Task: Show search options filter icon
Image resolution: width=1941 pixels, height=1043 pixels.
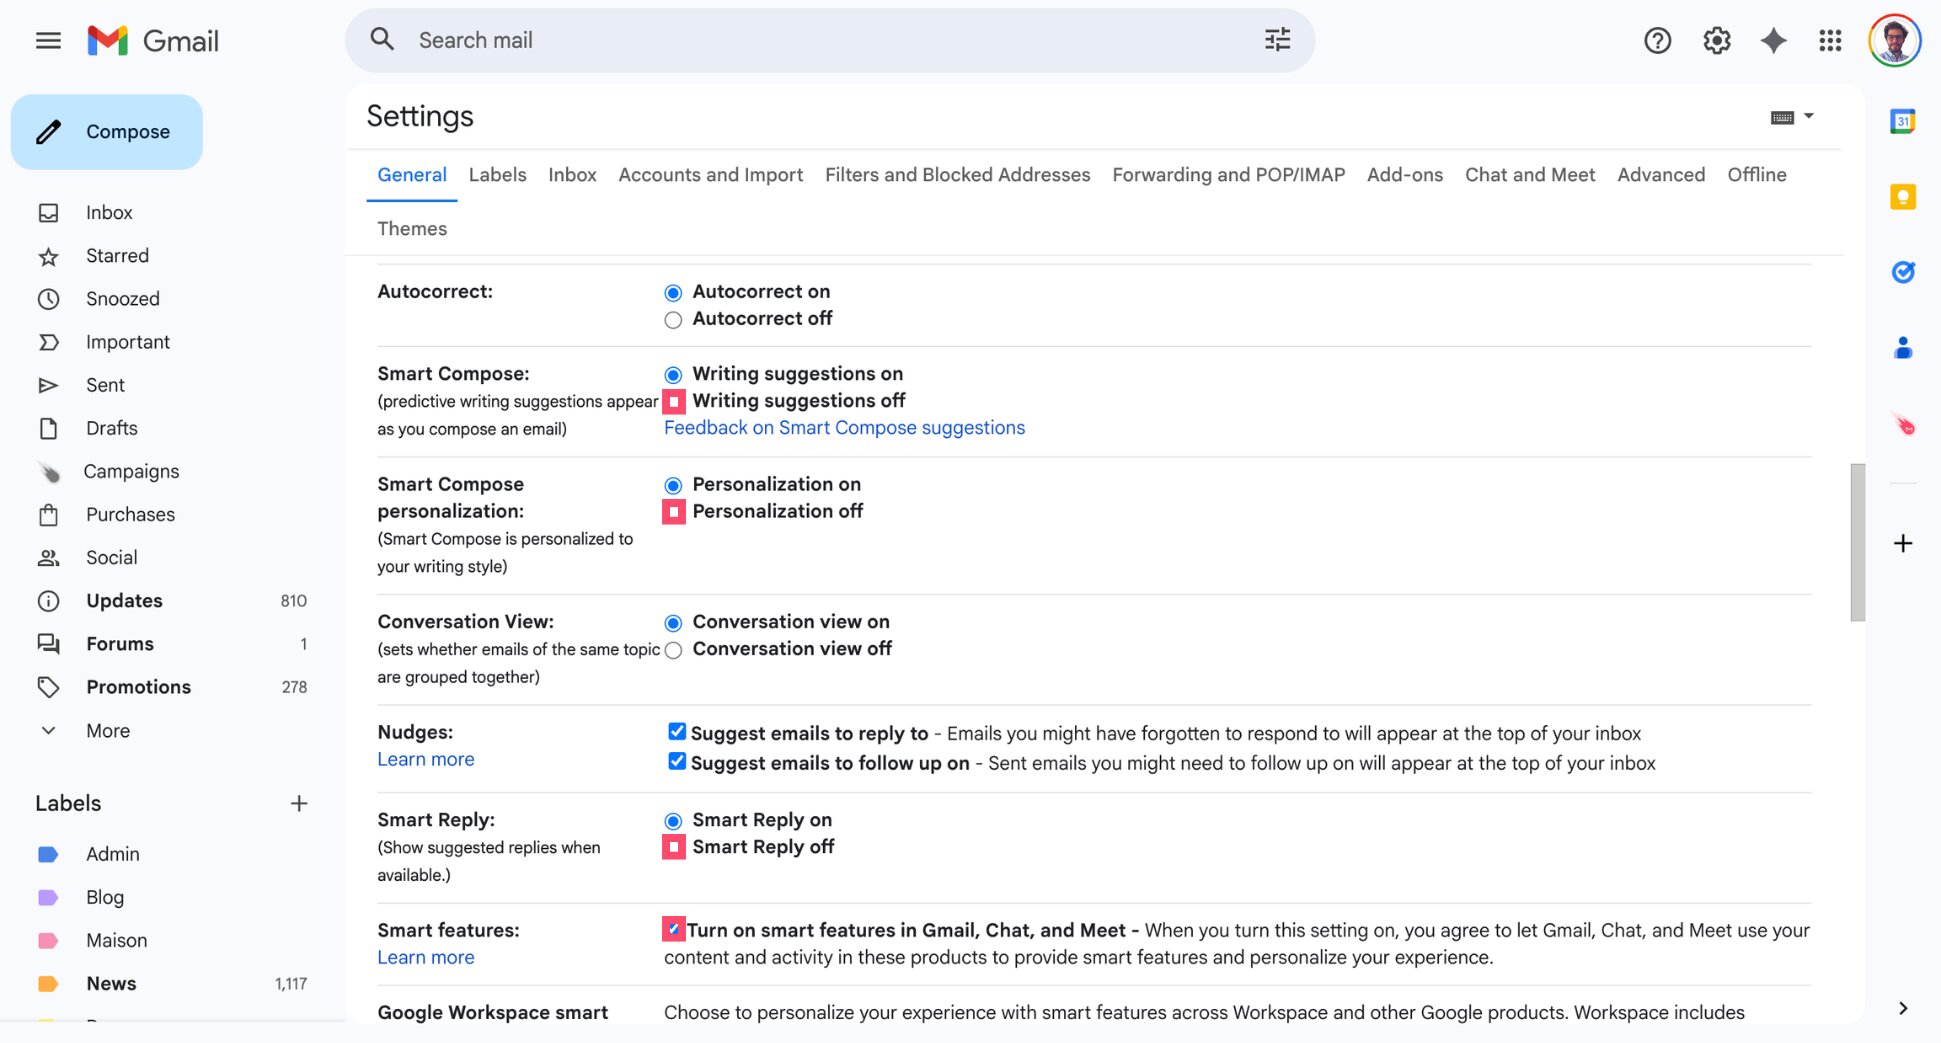Action: click(1277, 40)
